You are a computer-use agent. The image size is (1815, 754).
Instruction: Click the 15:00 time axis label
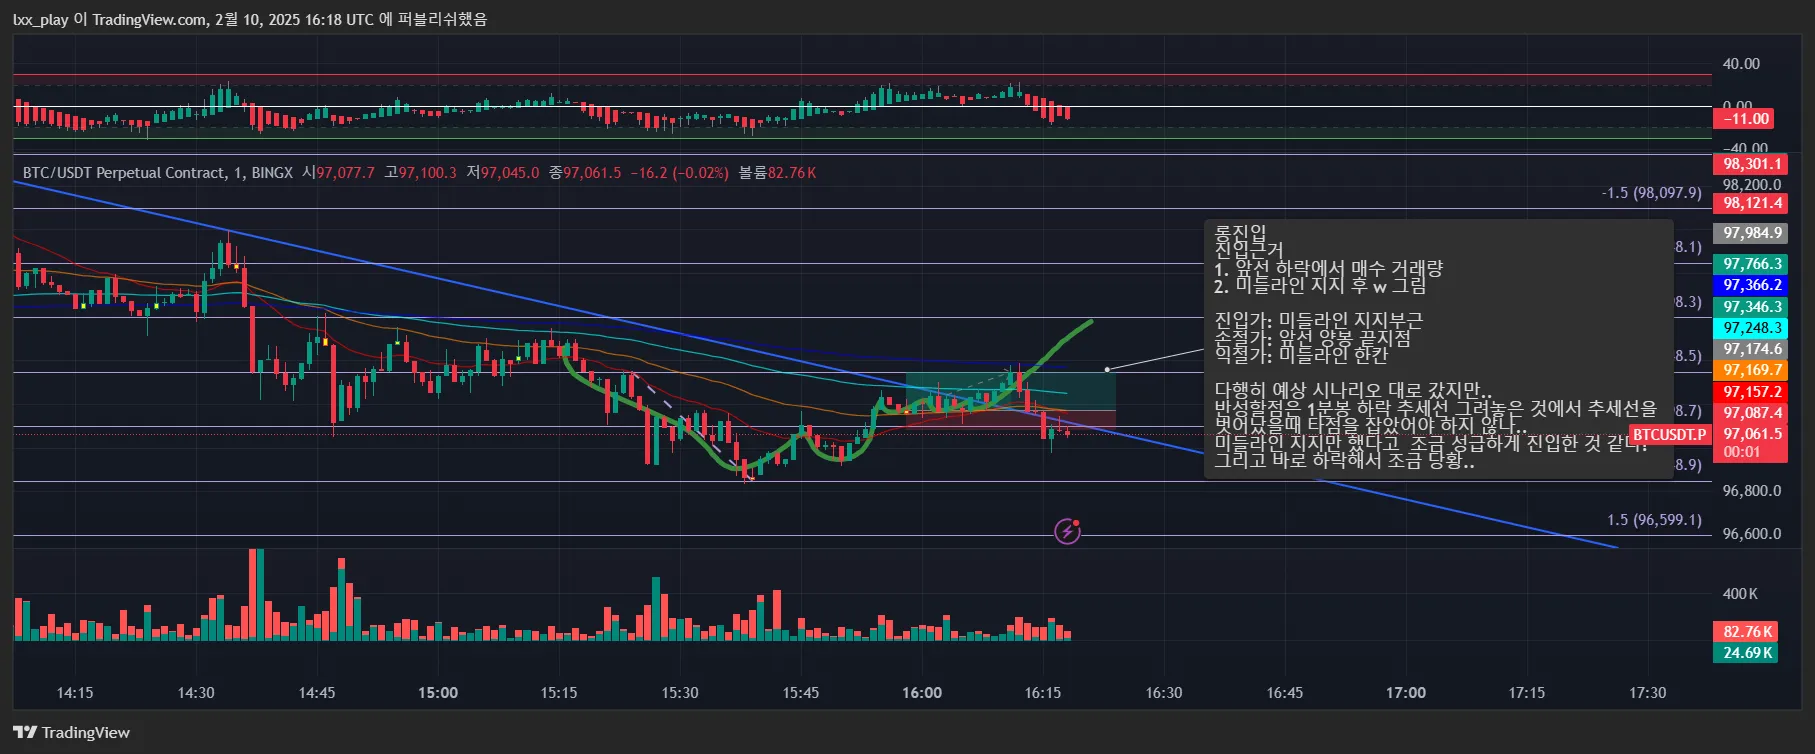438,693
